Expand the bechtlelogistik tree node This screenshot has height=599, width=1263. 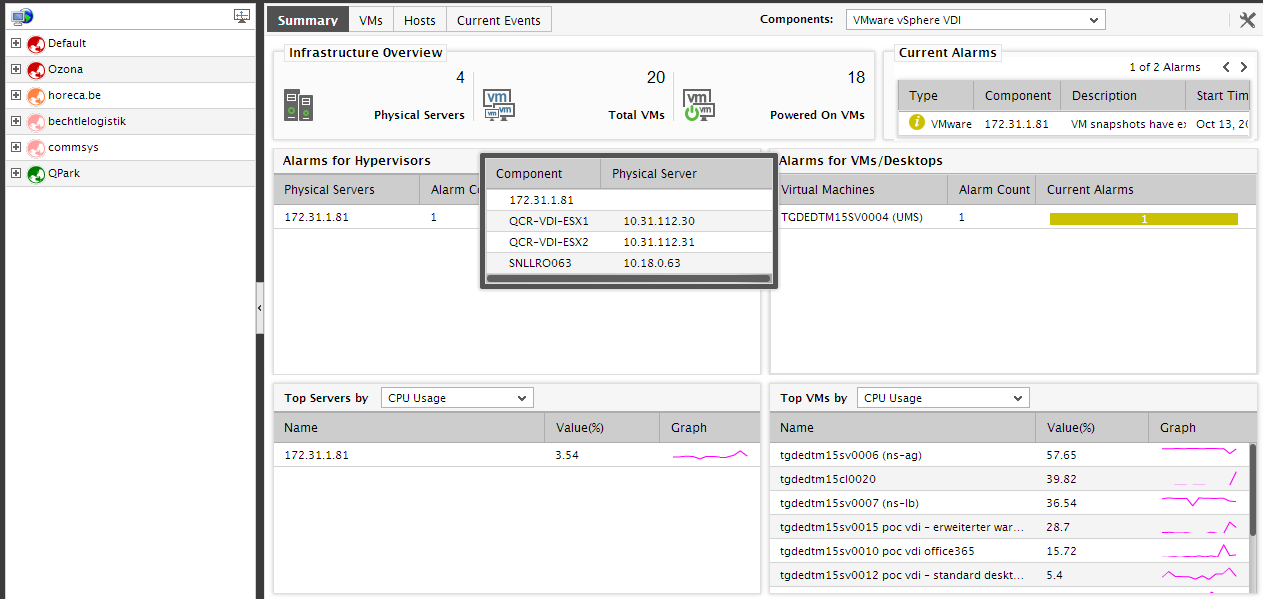tap(16, 122)
